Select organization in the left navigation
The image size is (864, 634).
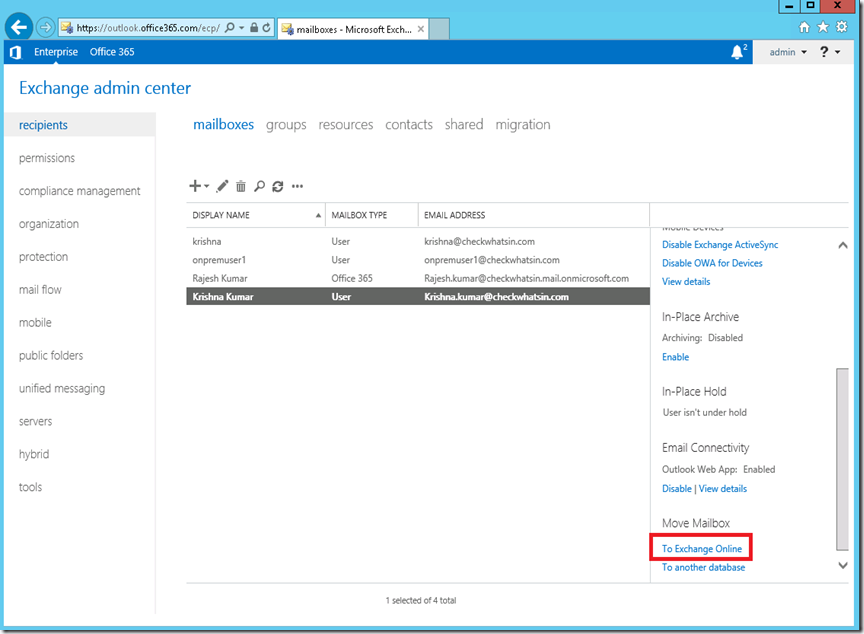click(48, 224)
